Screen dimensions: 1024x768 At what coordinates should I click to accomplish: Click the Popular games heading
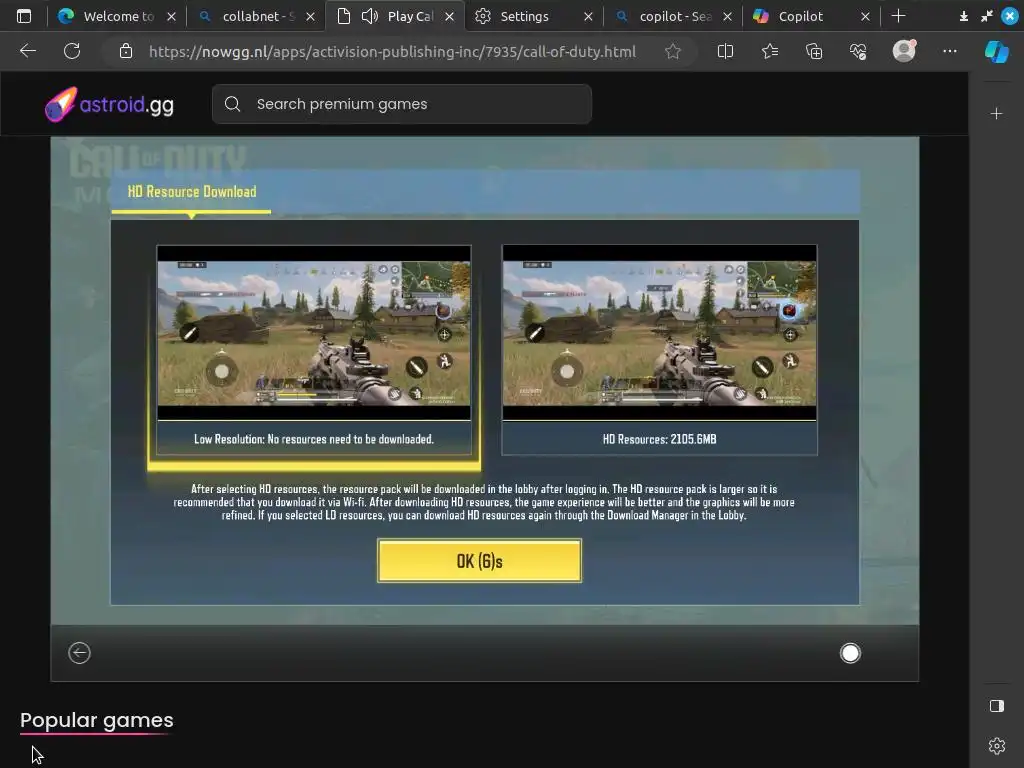tap(97, 720)
